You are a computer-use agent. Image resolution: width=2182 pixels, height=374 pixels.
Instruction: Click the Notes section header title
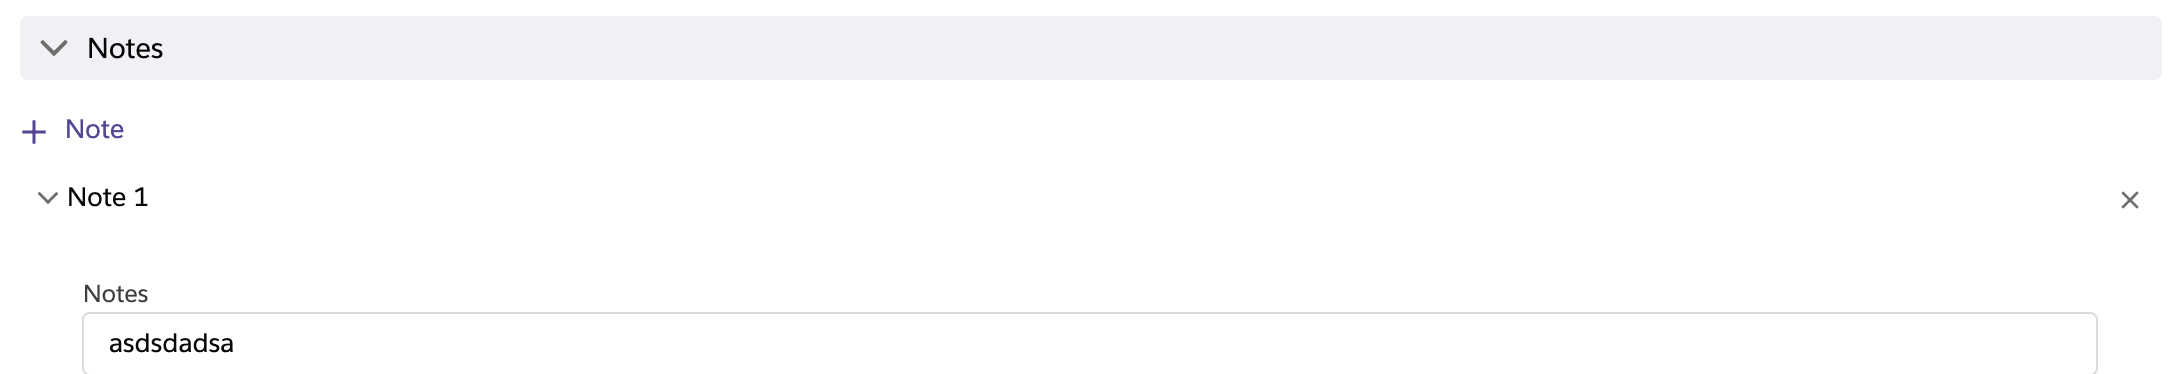125,48
